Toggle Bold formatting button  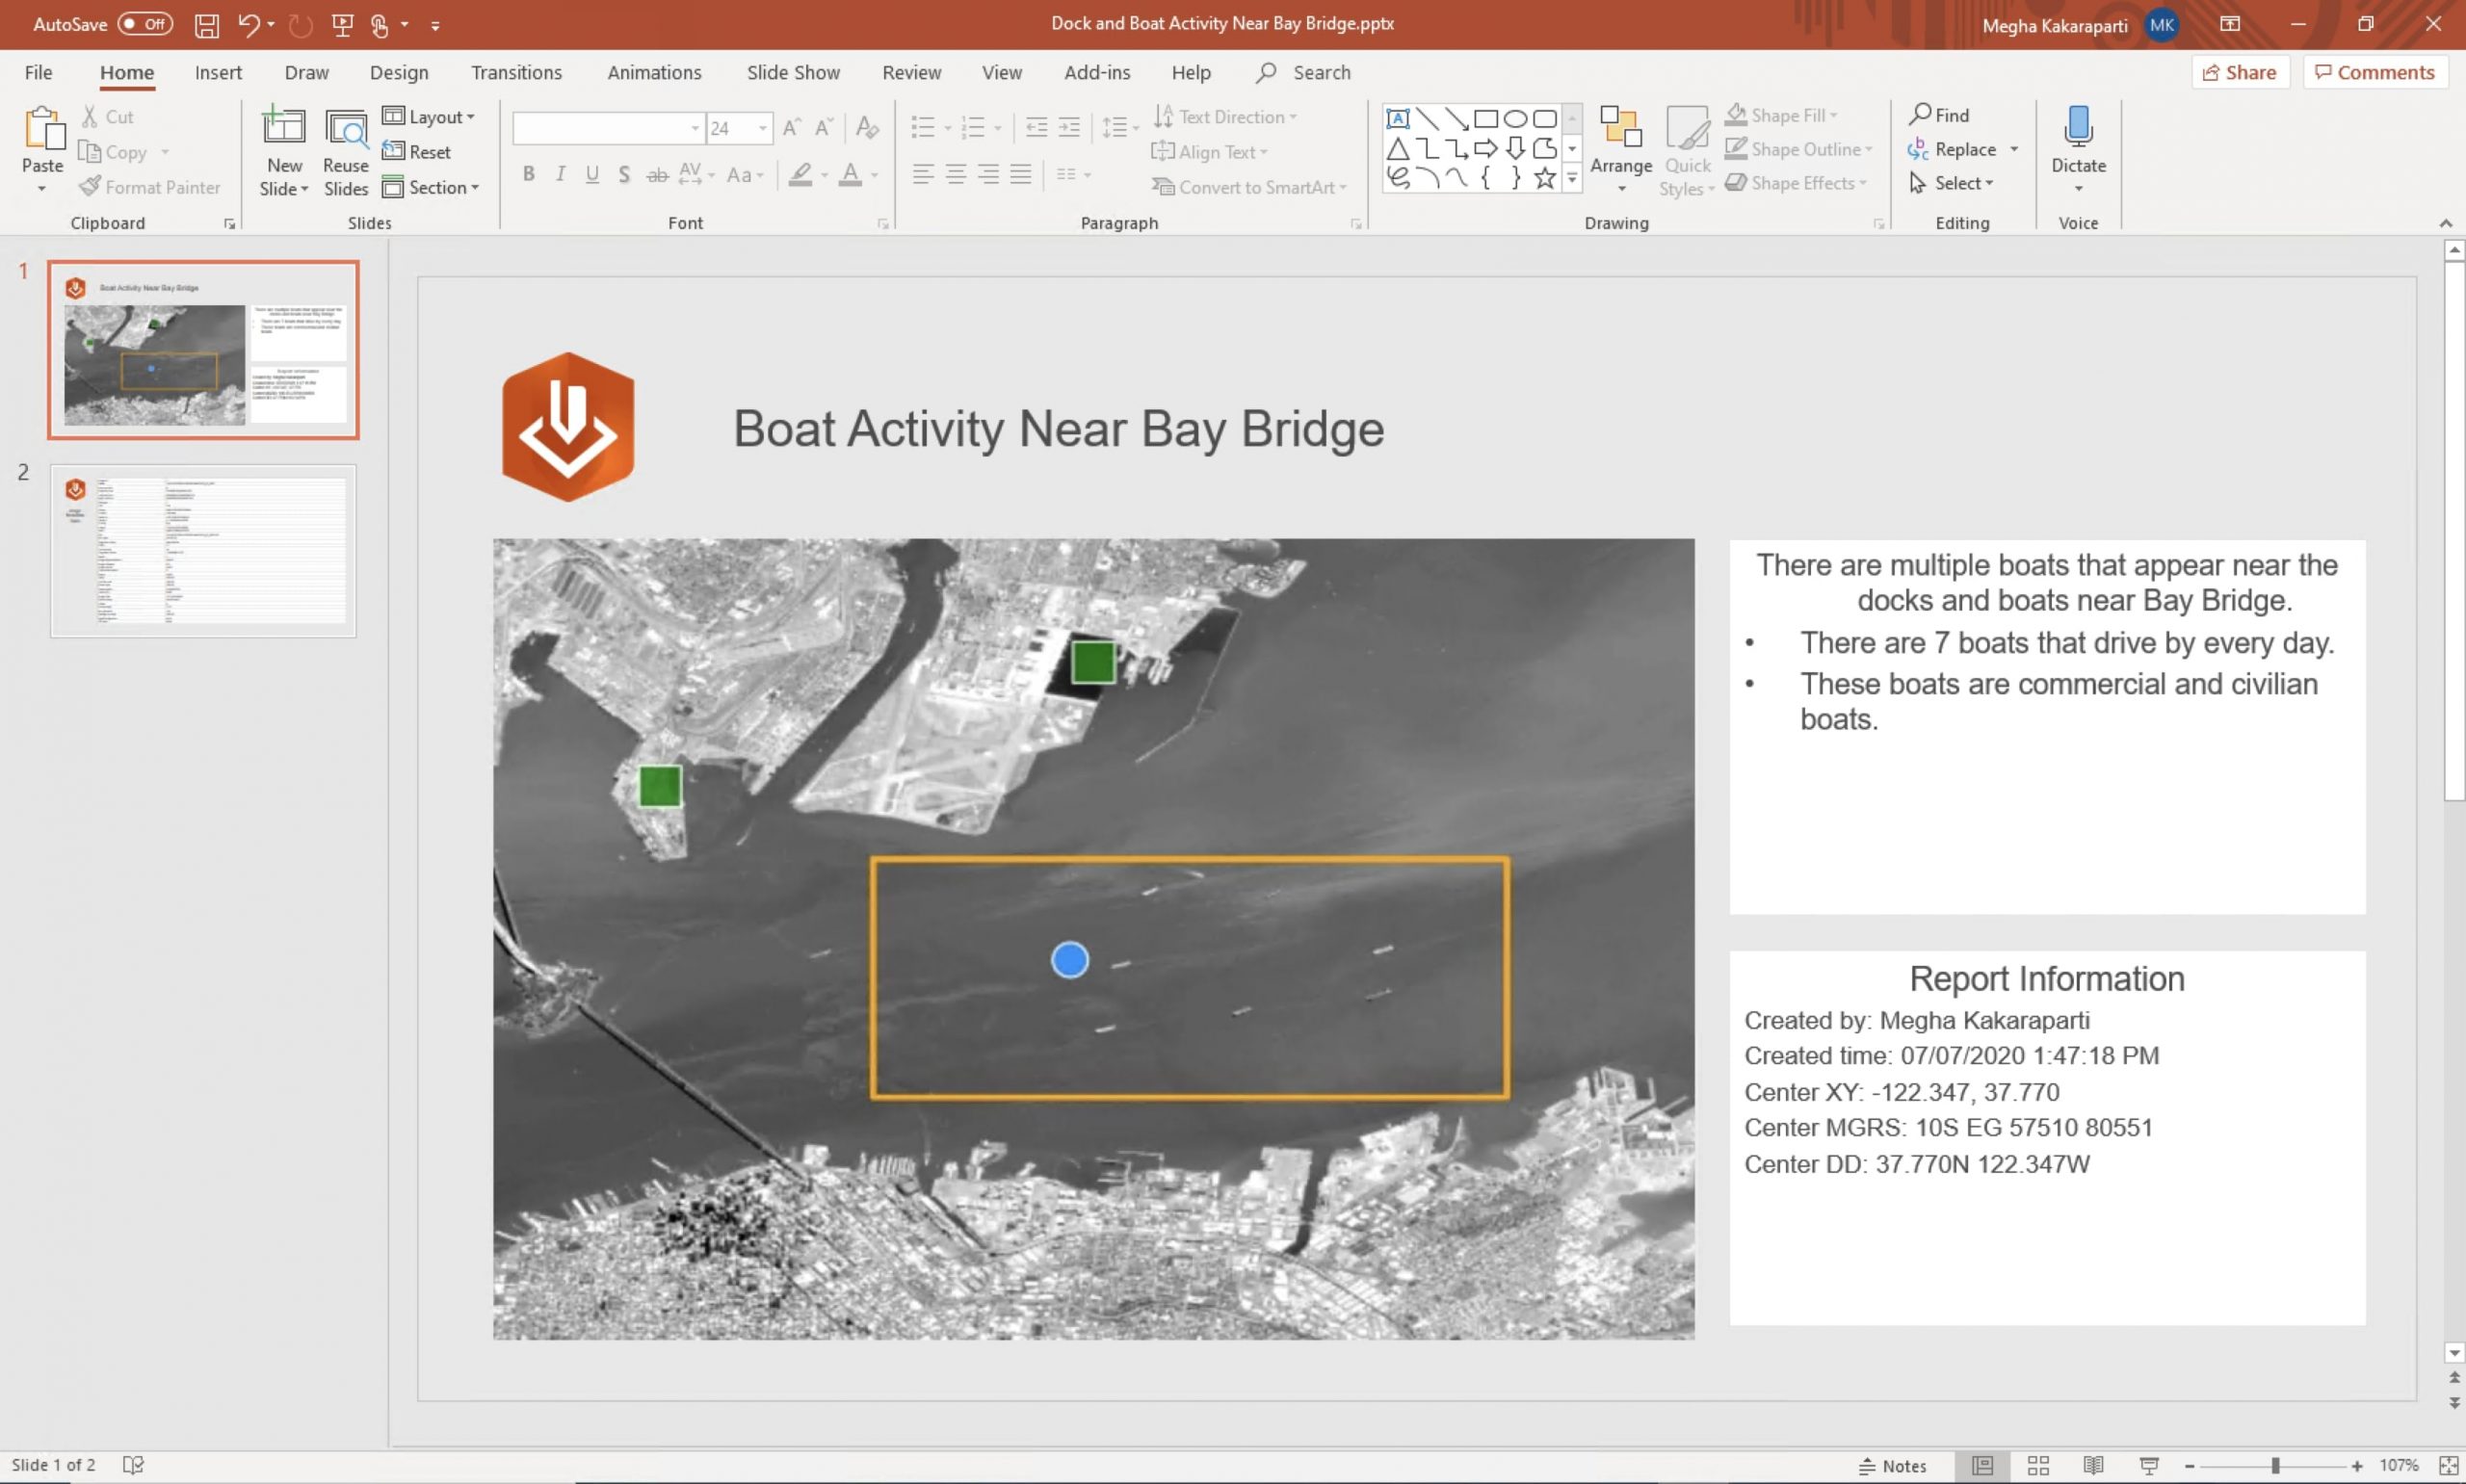coord(528,175)
